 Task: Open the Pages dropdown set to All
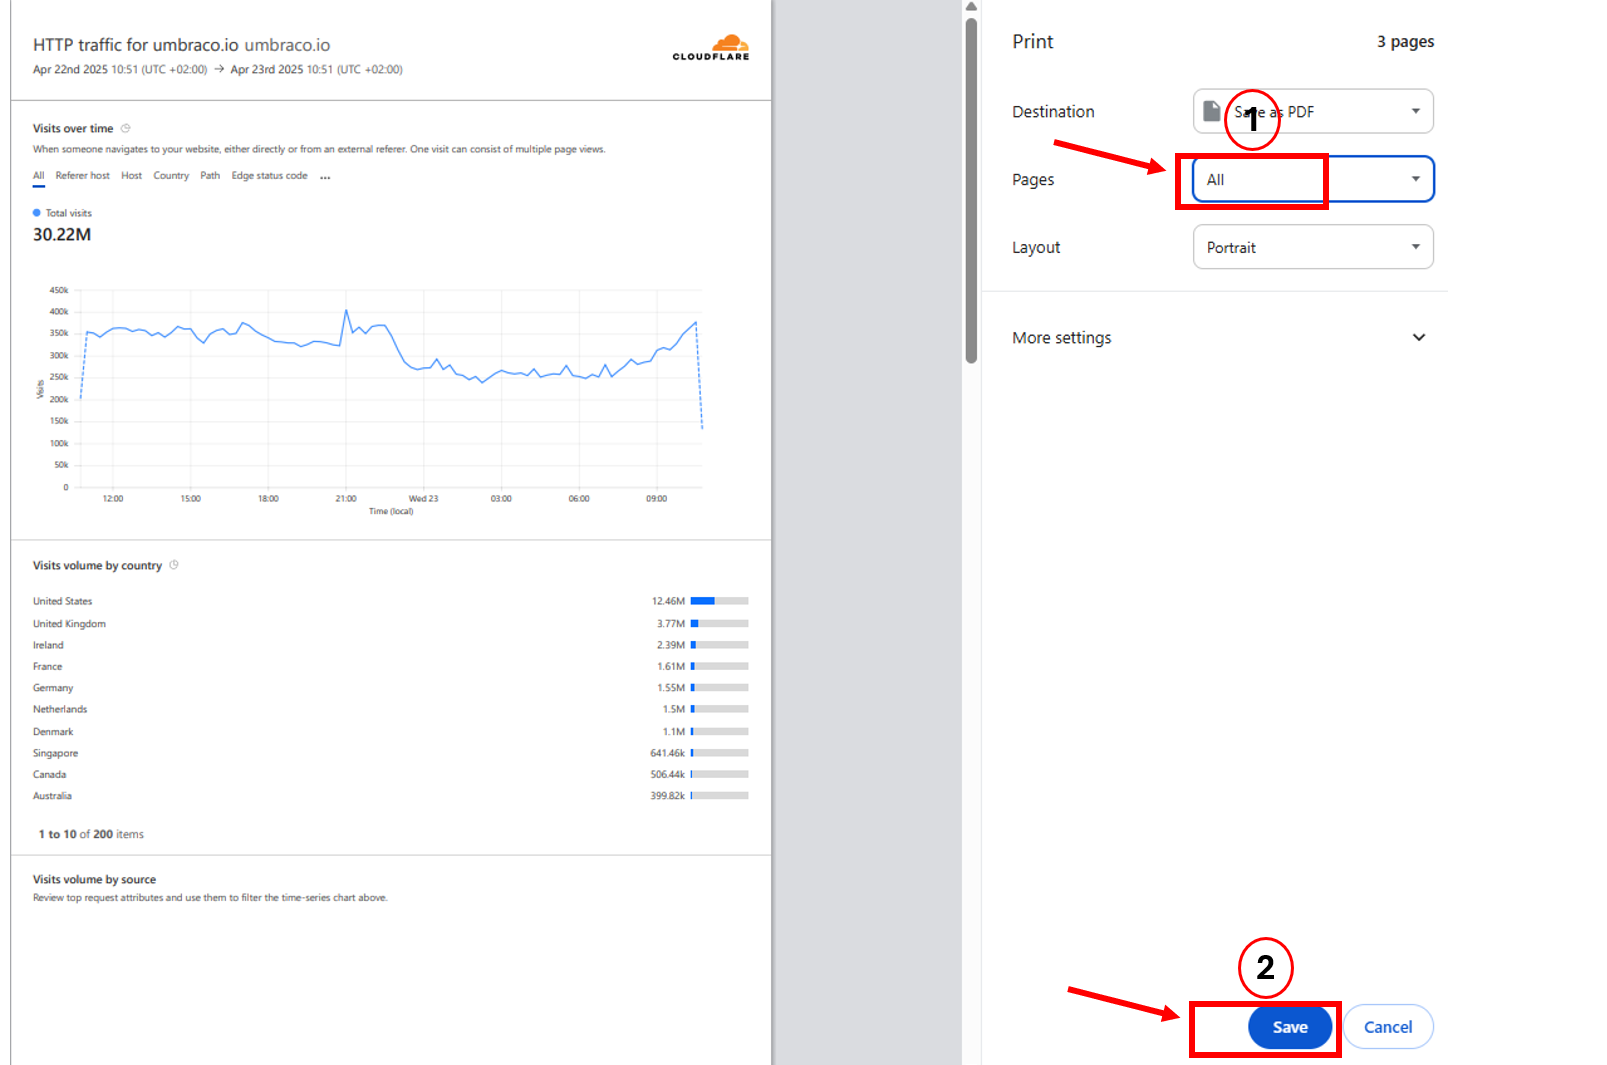pyautogui.click(x=1313, y=179)
